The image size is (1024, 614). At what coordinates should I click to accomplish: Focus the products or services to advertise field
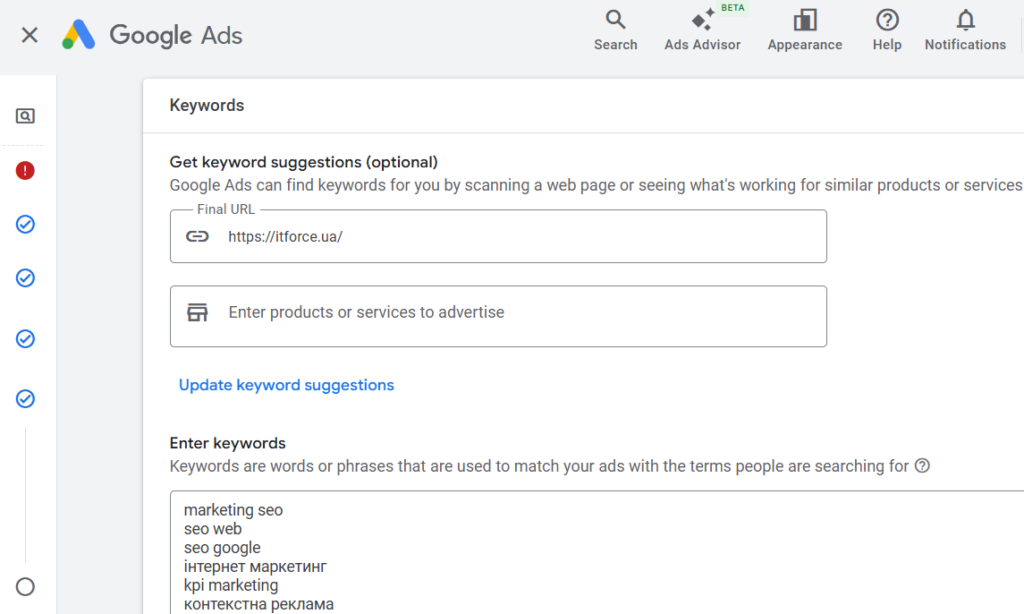tap(520, 313)
